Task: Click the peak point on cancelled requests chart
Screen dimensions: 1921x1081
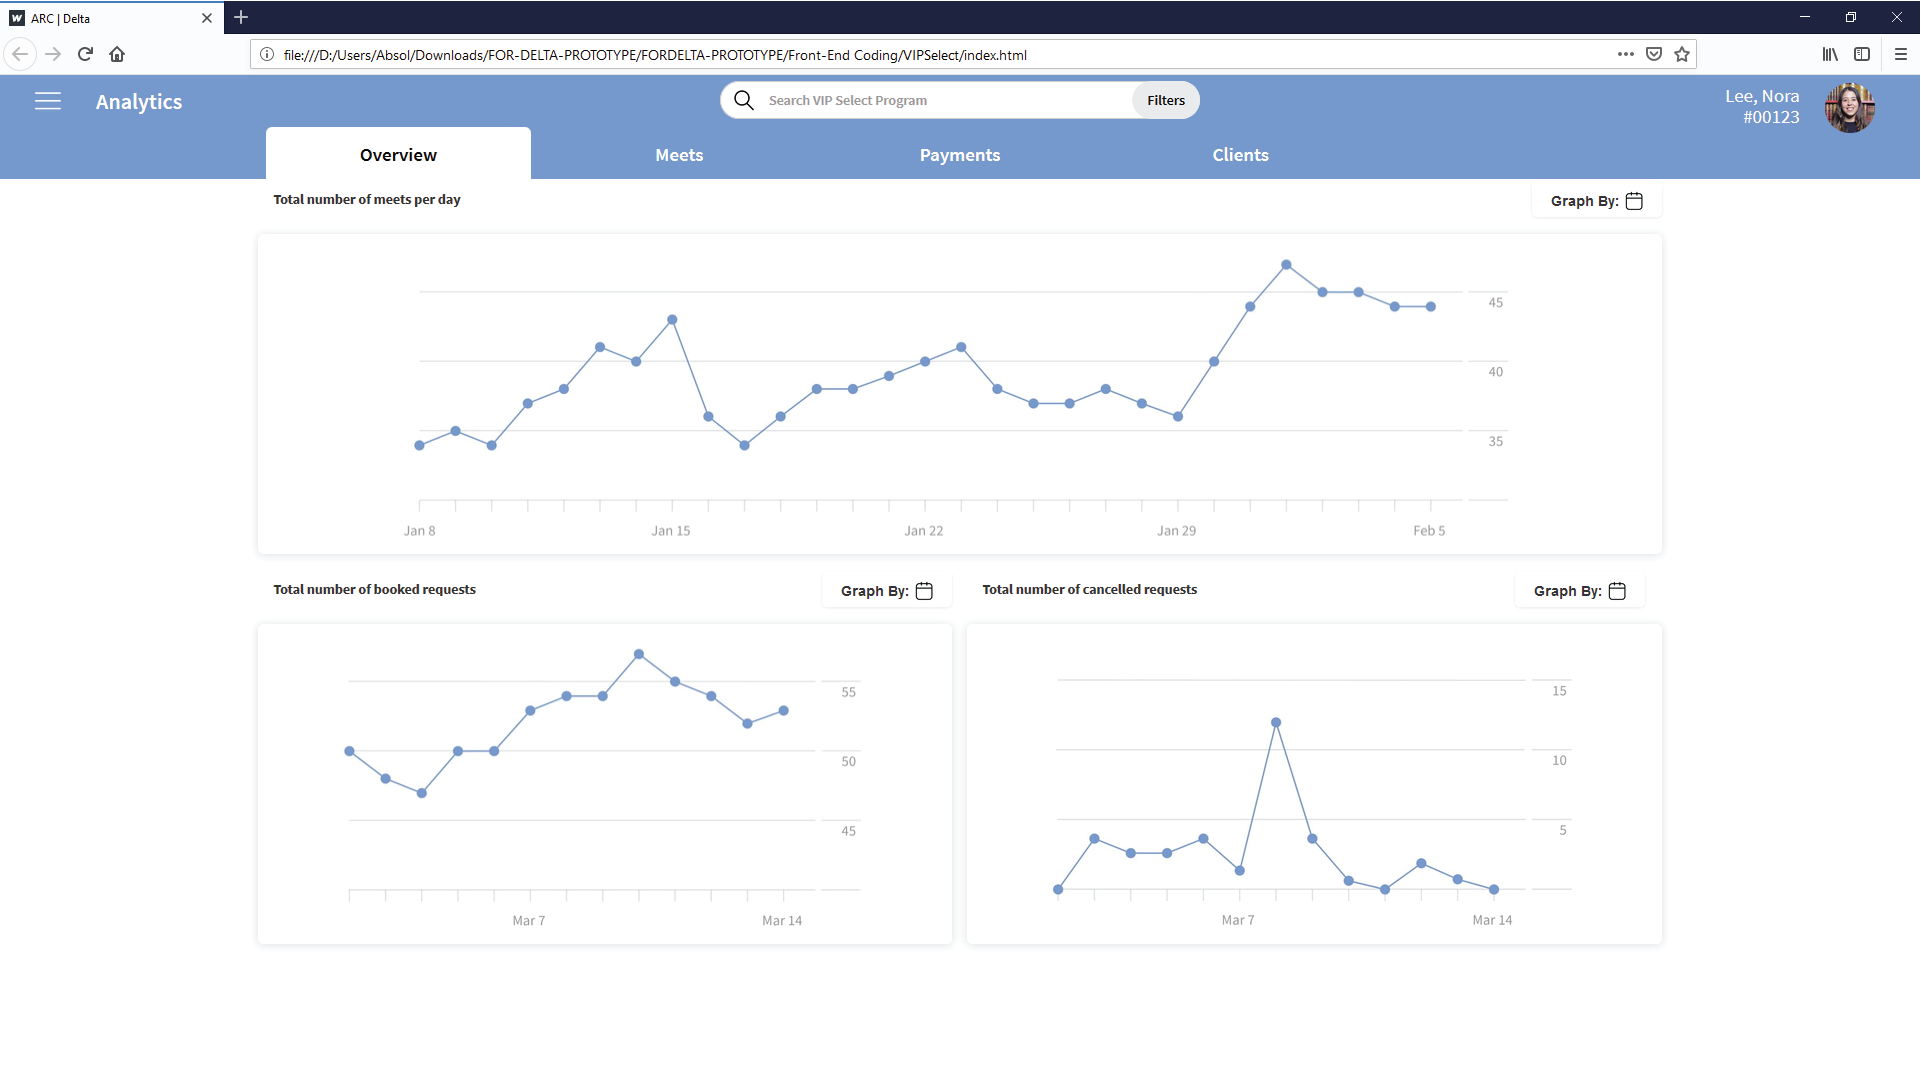Action: coord(1276,722)
